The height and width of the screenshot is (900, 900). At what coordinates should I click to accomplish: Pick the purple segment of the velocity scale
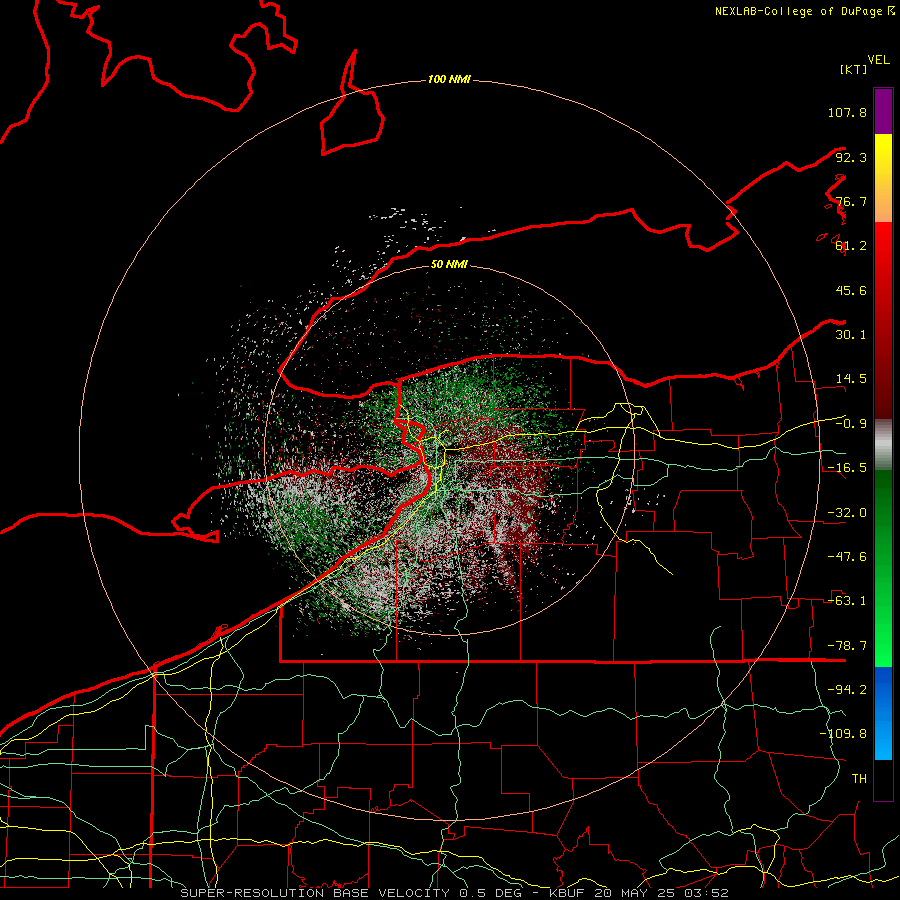[883, 111]
